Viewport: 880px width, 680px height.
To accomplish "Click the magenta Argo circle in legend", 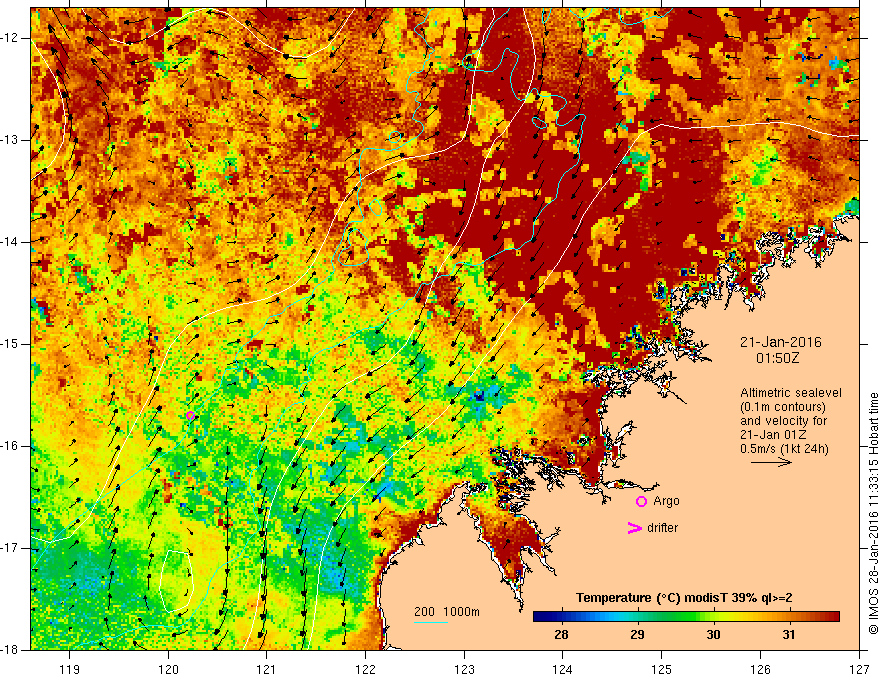I will click(641, 502).
